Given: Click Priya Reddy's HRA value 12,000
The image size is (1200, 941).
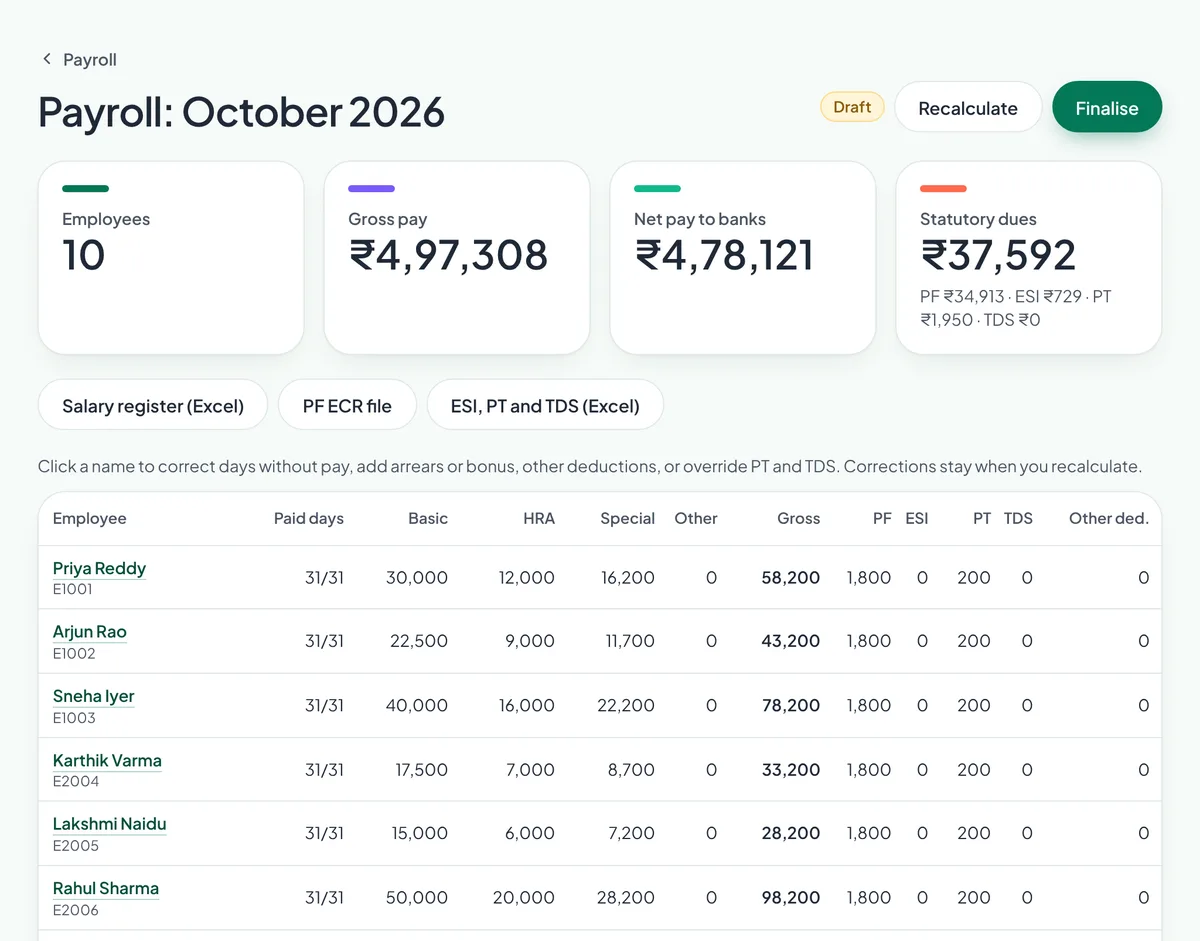Looking at the screenshot, I should click(x=527, y=577).
